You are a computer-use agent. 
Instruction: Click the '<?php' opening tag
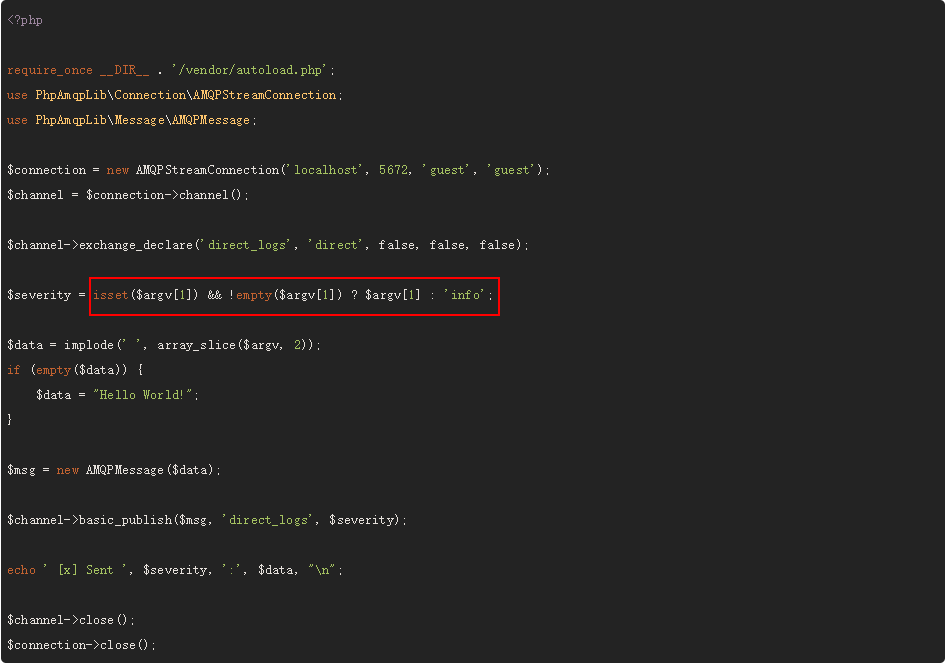(25, 20)
